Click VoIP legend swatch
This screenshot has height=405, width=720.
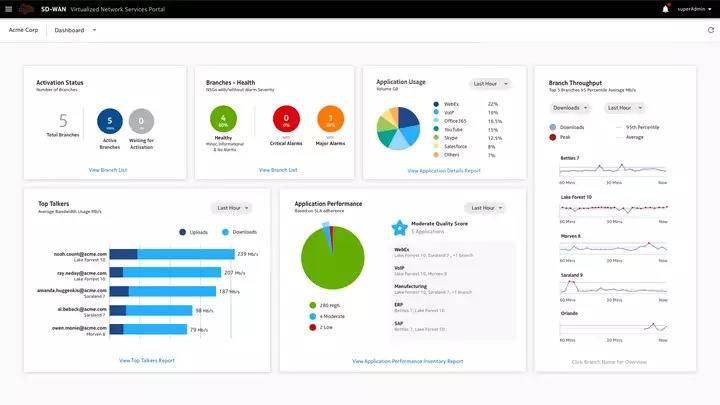click(436, 112)
